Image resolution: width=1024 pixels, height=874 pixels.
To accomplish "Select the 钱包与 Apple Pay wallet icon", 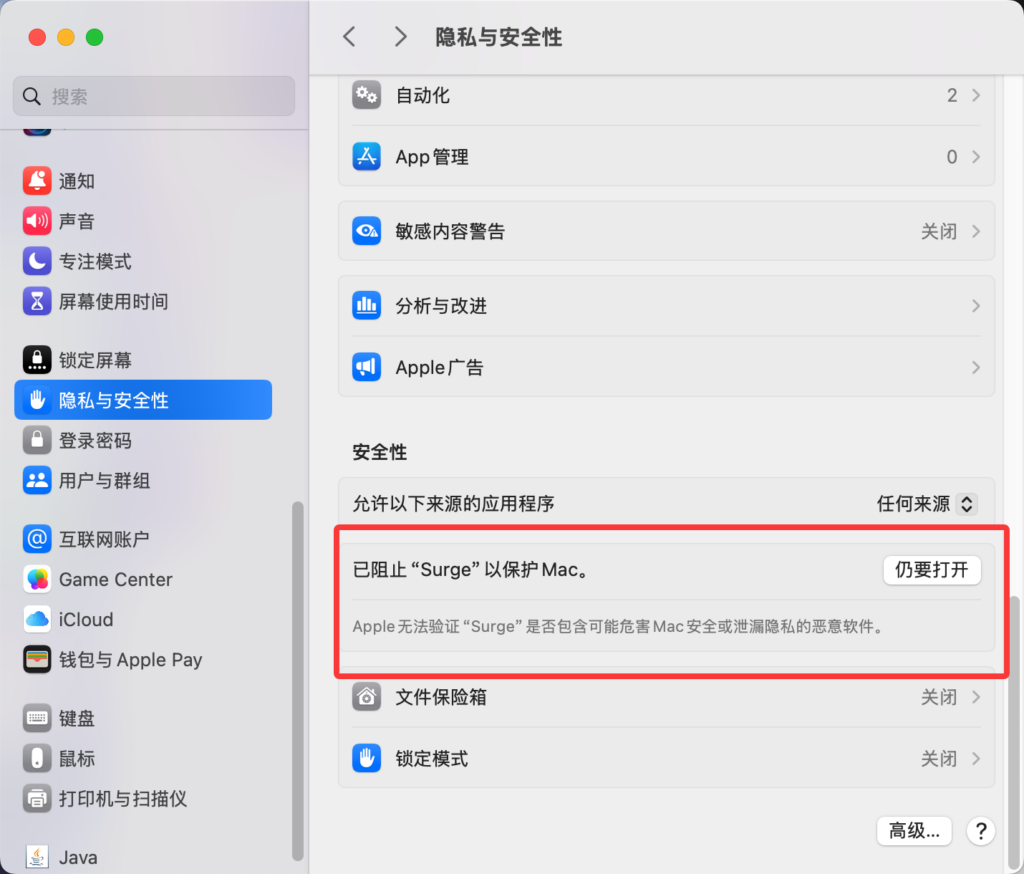I will pos(37,660).
